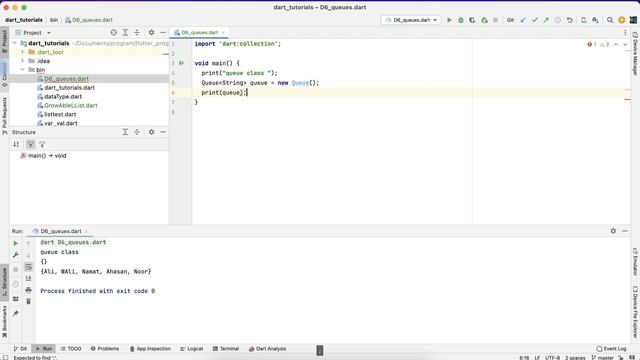
Task: Open the Terminal tool window
Action: pos(226,349)
